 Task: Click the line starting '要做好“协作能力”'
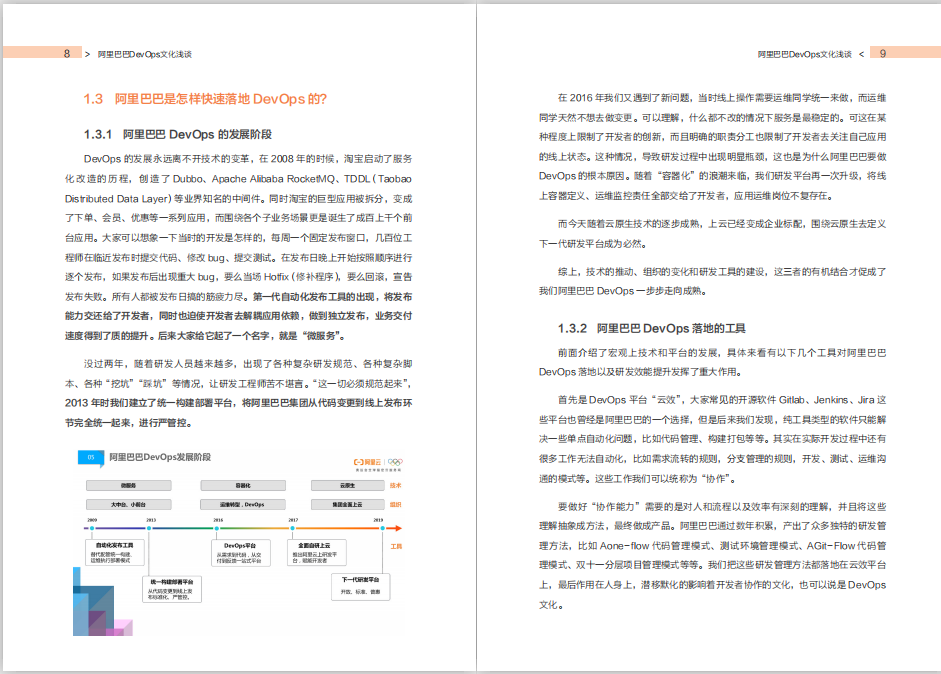coord(722,507)
